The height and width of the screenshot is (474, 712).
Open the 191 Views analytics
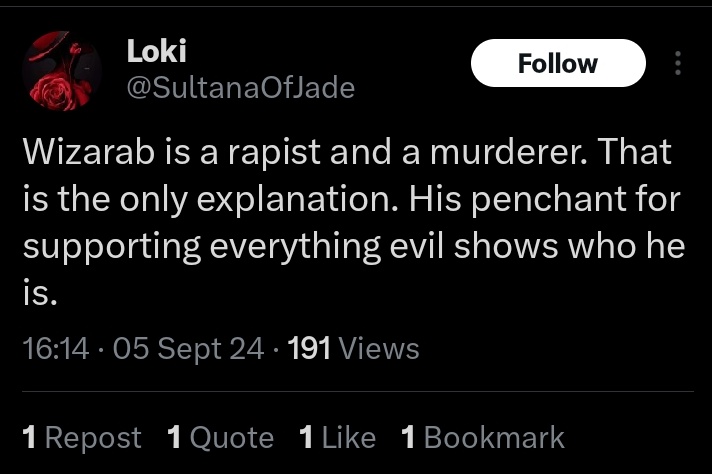pyautogui.click(x=352, y=348)
